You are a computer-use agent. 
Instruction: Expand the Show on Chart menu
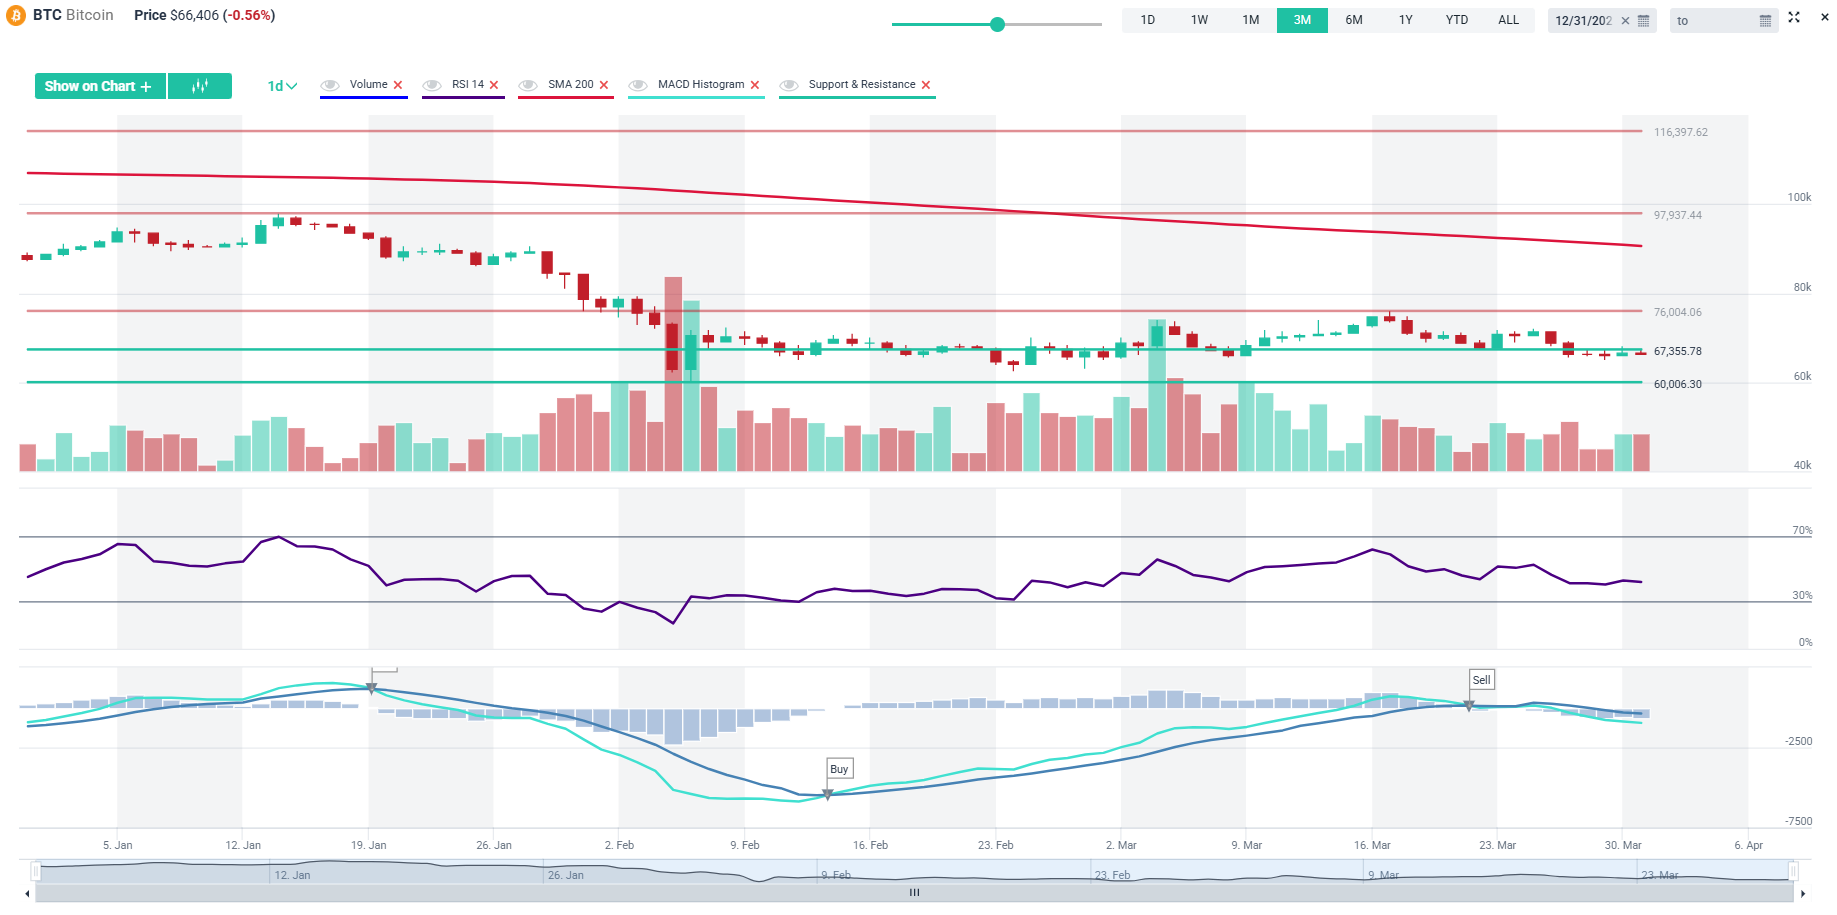point(99,86)
